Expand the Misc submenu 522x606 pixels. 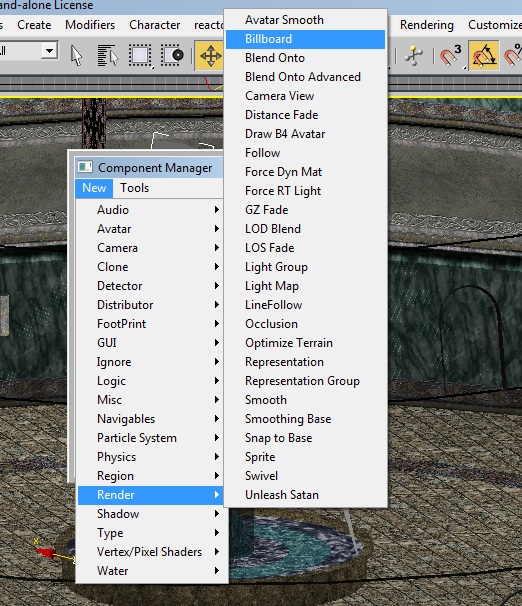pos(150,400)
